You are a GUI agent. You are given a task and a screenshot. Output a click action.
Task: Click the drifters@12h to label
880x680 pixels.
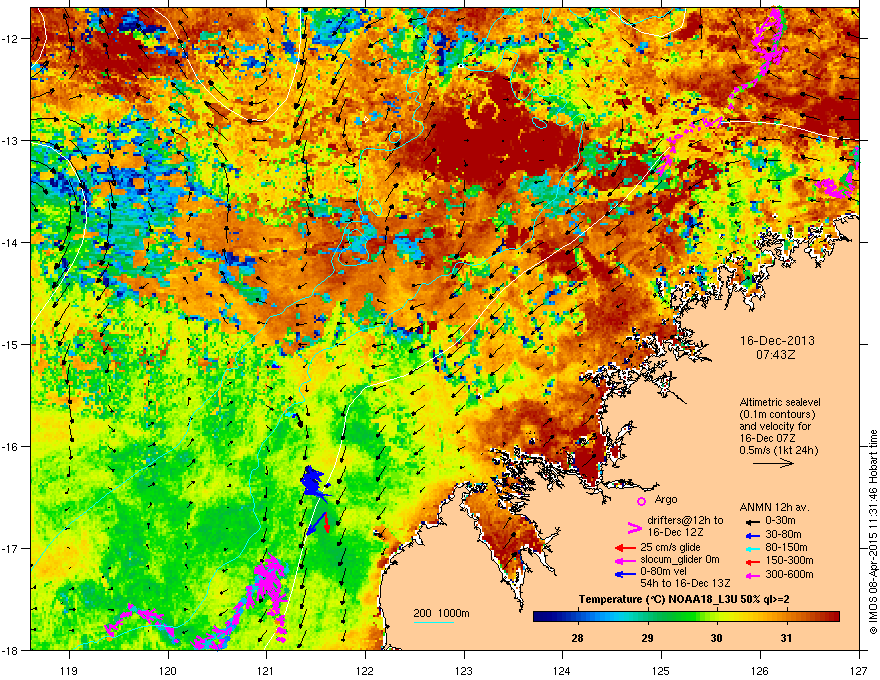point(685,520)
